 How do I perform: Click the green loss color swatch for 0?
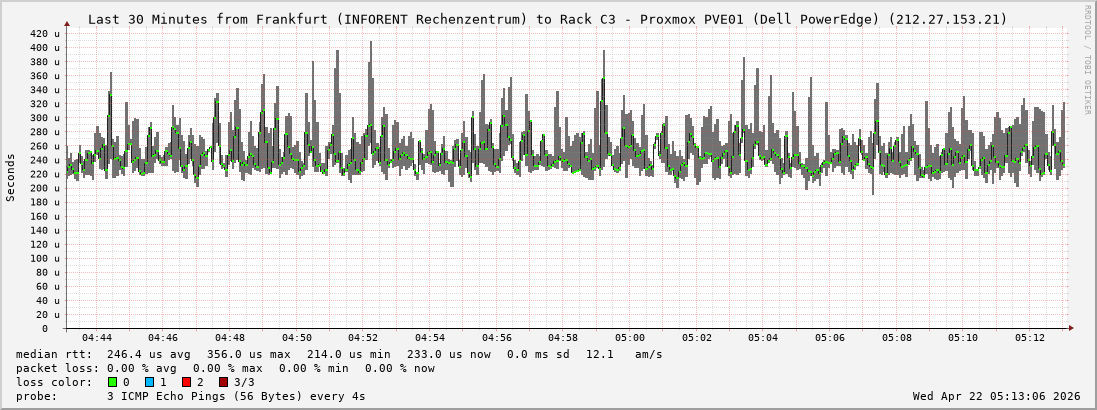[x=112, y=382]
